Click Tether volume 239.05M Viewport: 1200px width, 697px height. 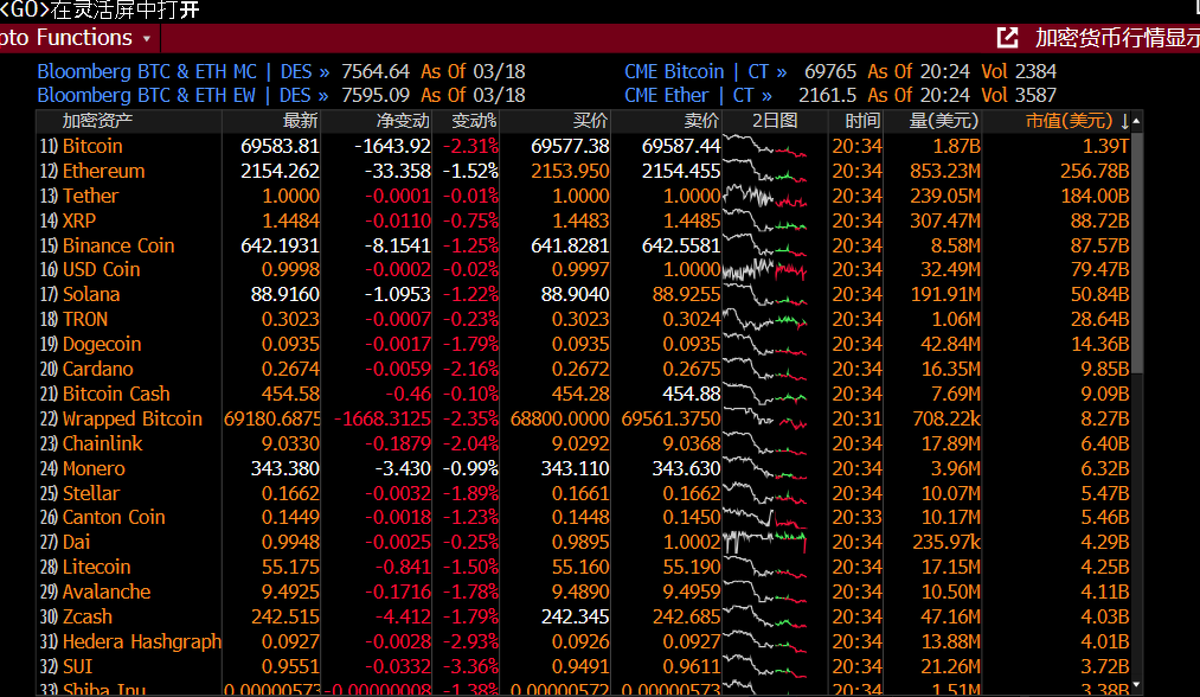pos(945,196)
